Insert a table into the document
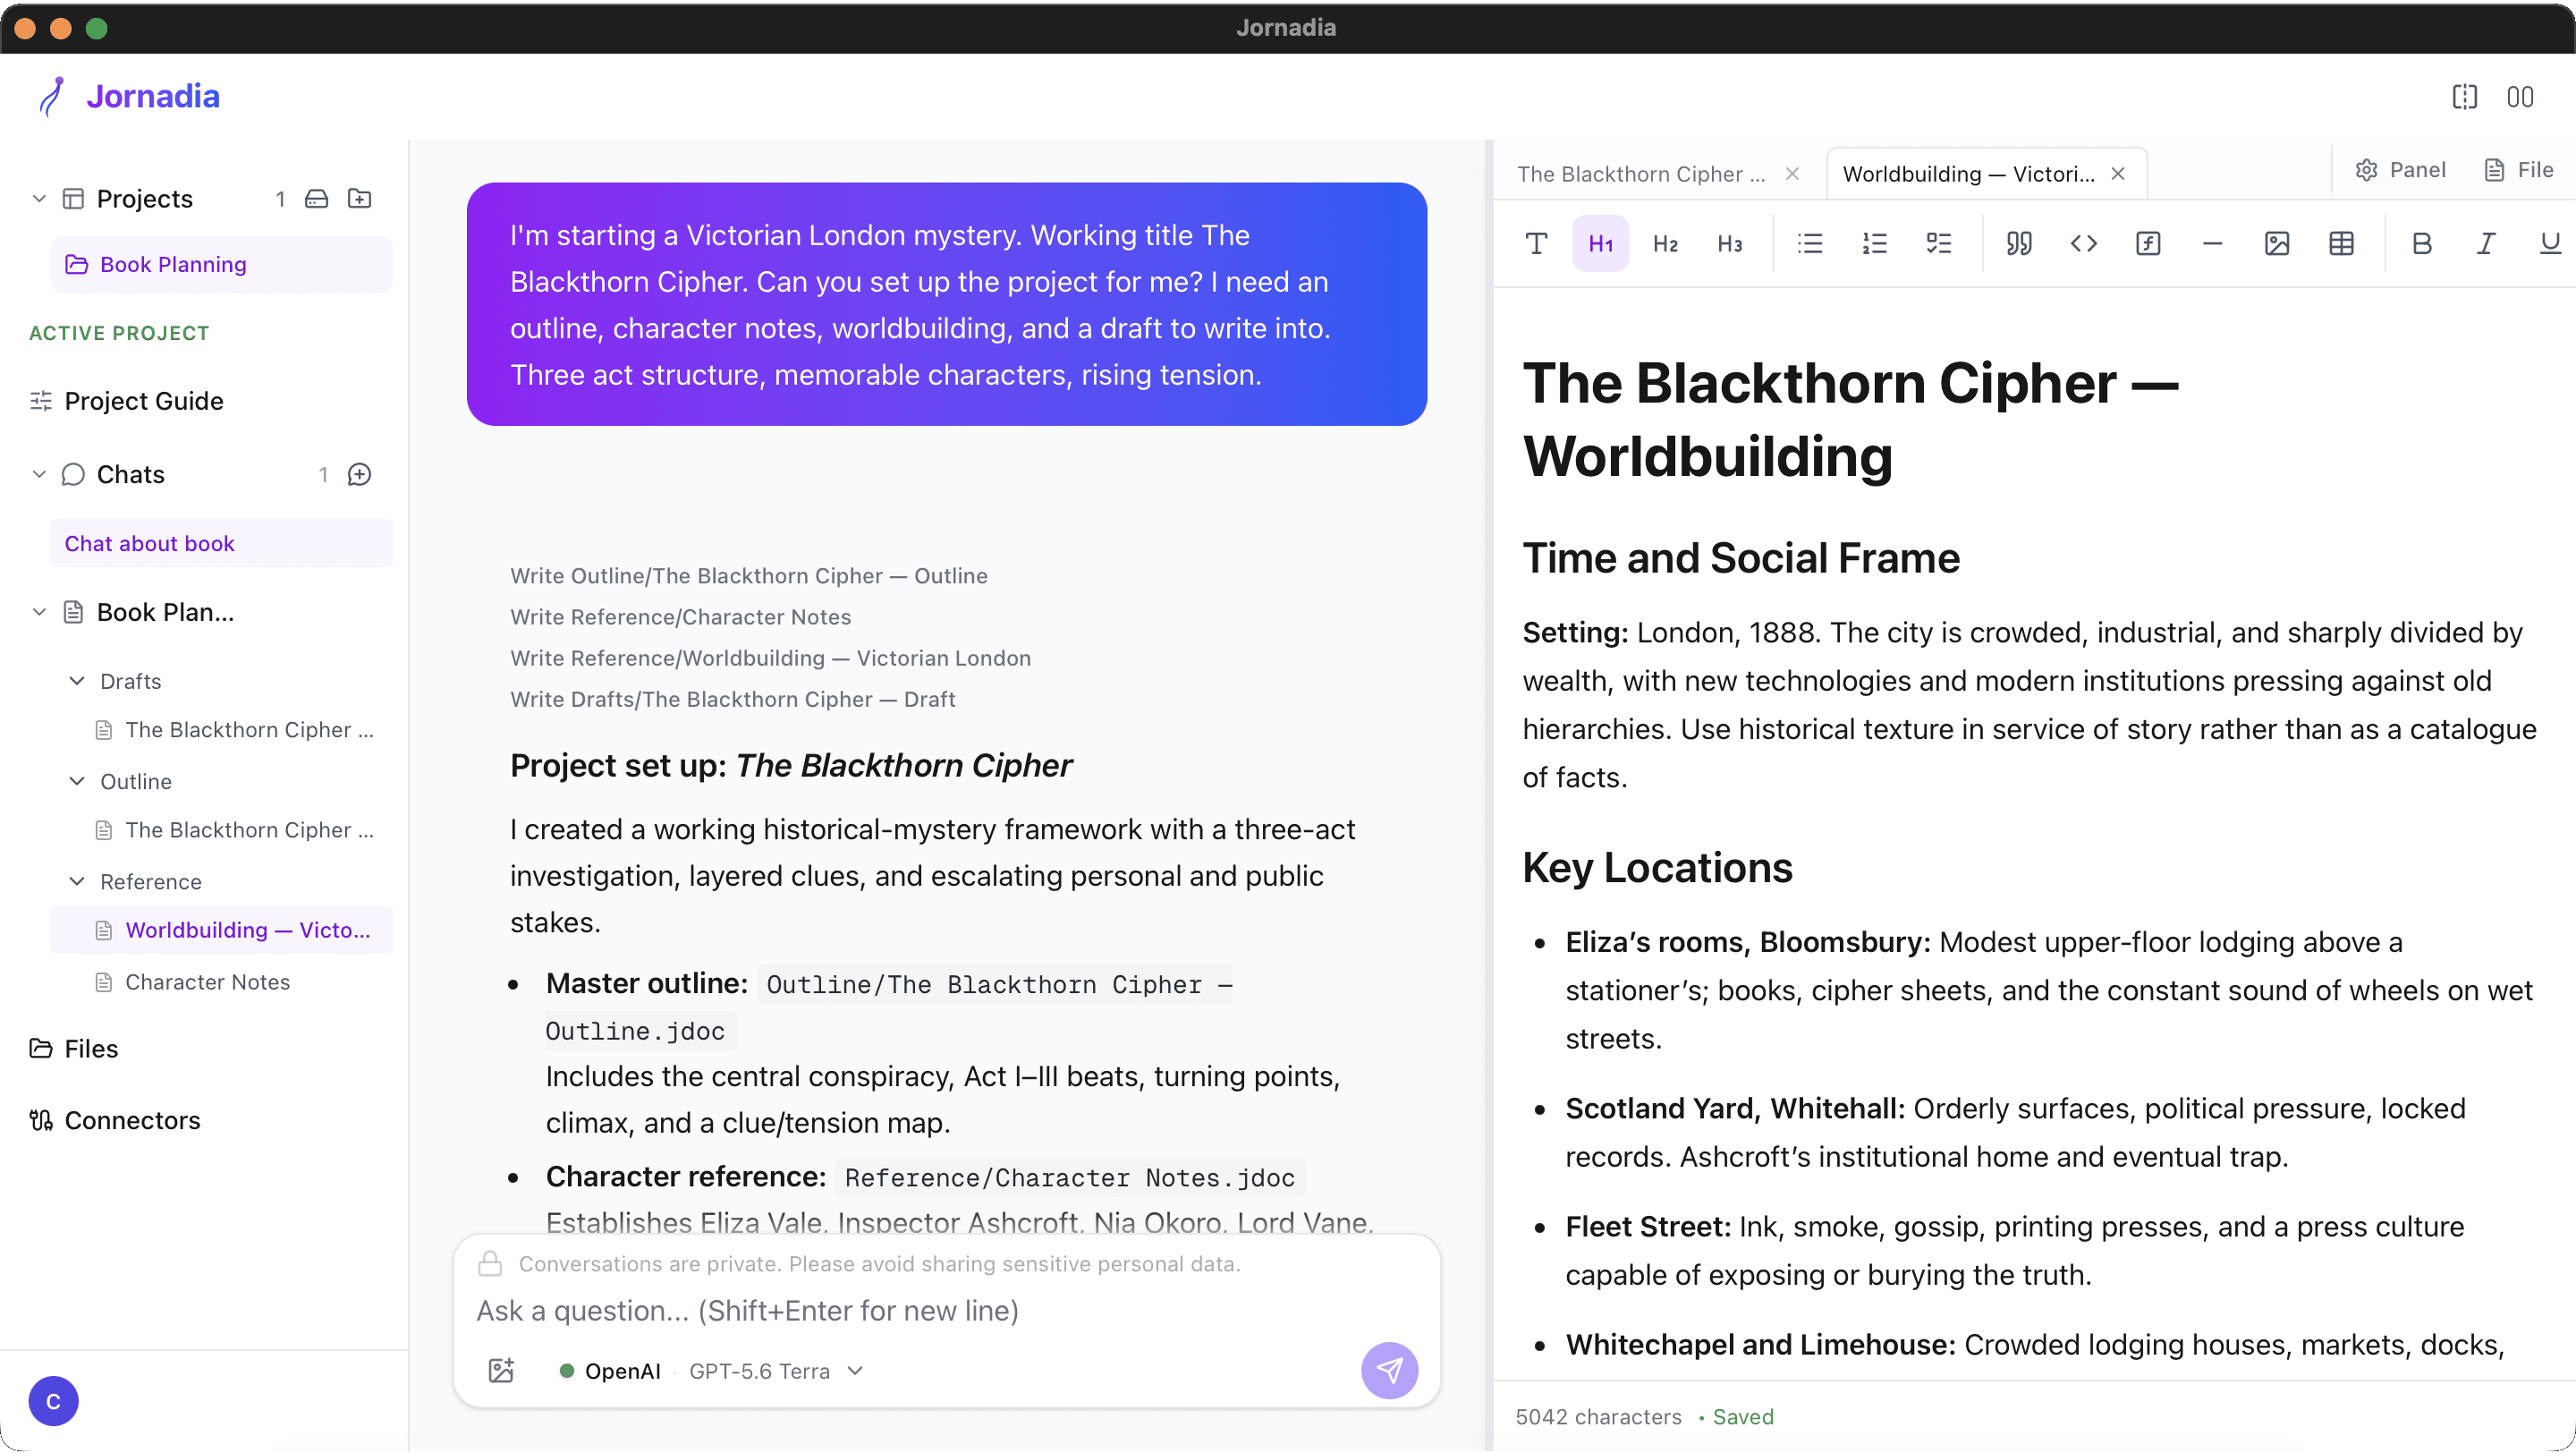This screenshot has height=1453, width=2576. 2342,243
